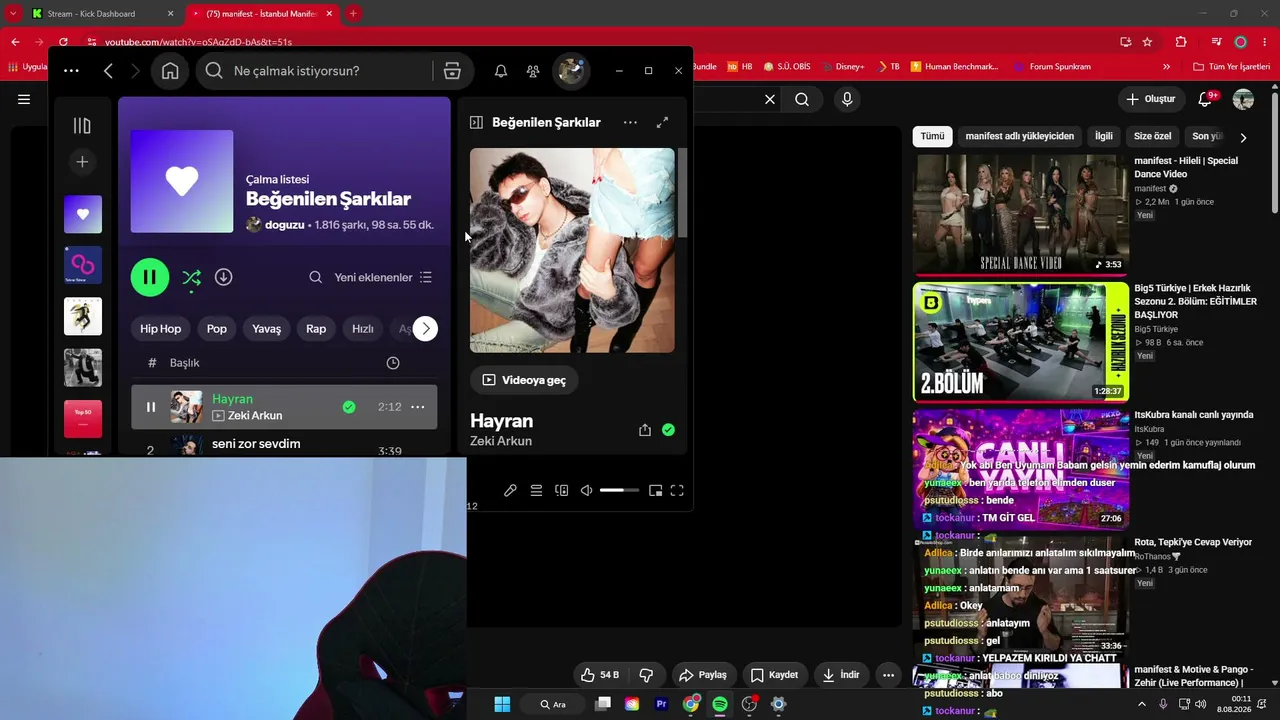Open Liked Songs from Spotify sidebar
This screenshot has height=720, width=1280.
point(83,214)
